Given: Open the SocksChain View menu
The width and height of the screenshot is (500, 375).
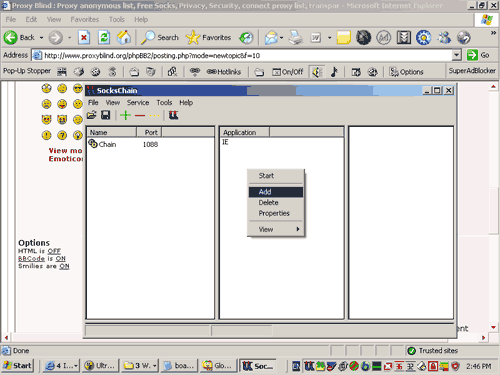Looking at the screenshot, I should tap(113, 102).
